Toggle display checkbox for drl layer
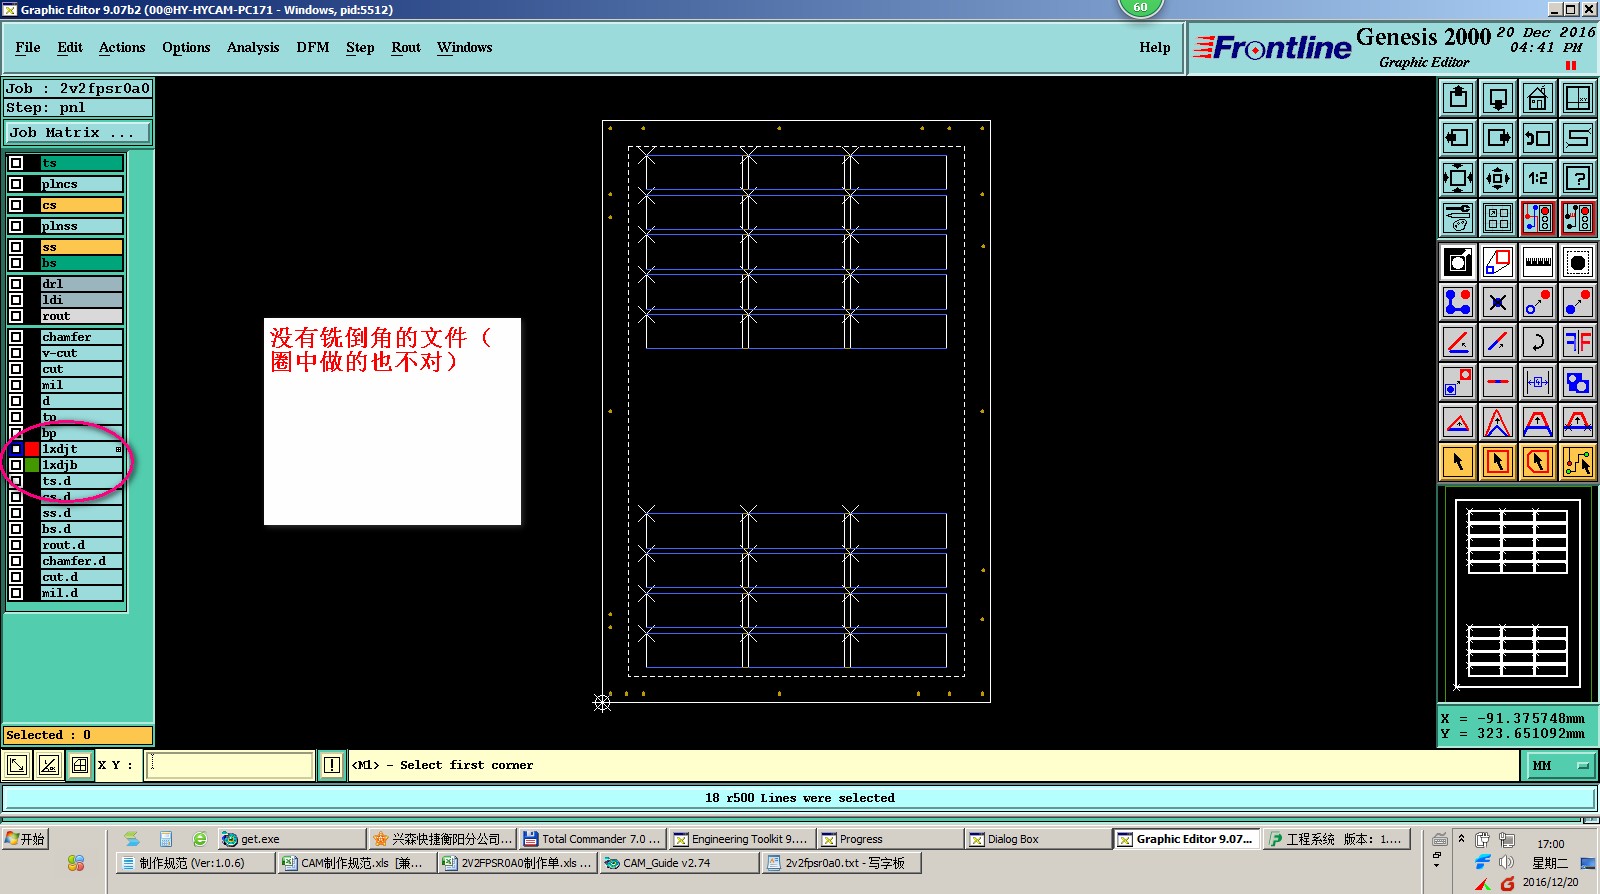 click(16, 284)
